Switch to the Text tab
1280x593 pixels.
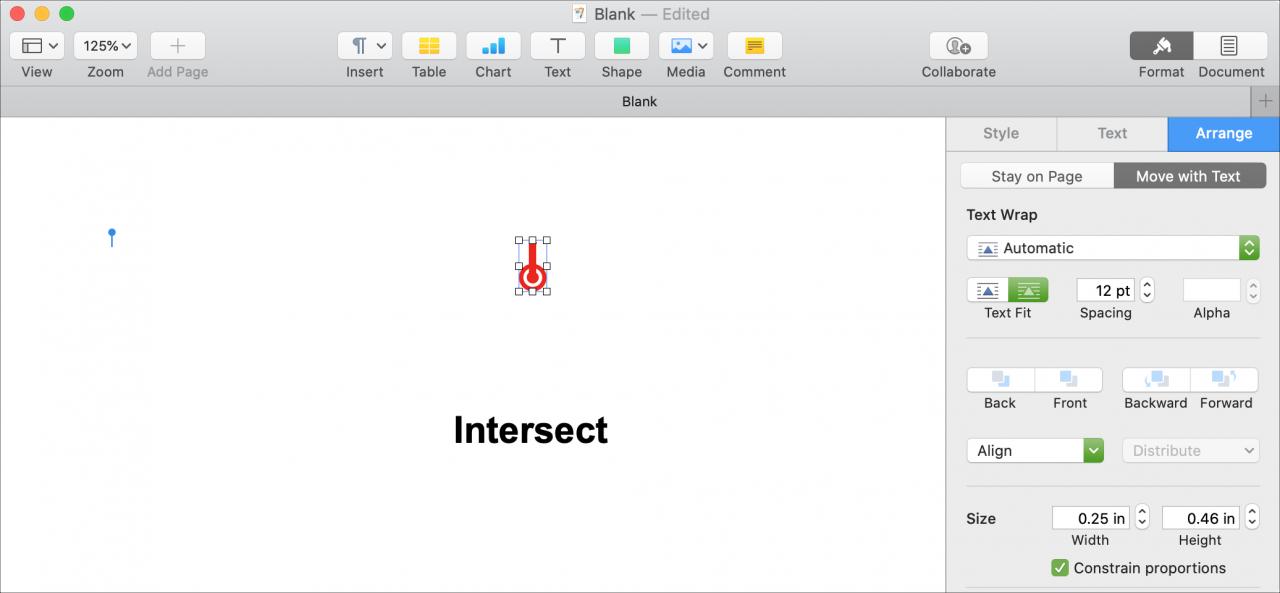pyautogui.click(x=1112, y=134)
